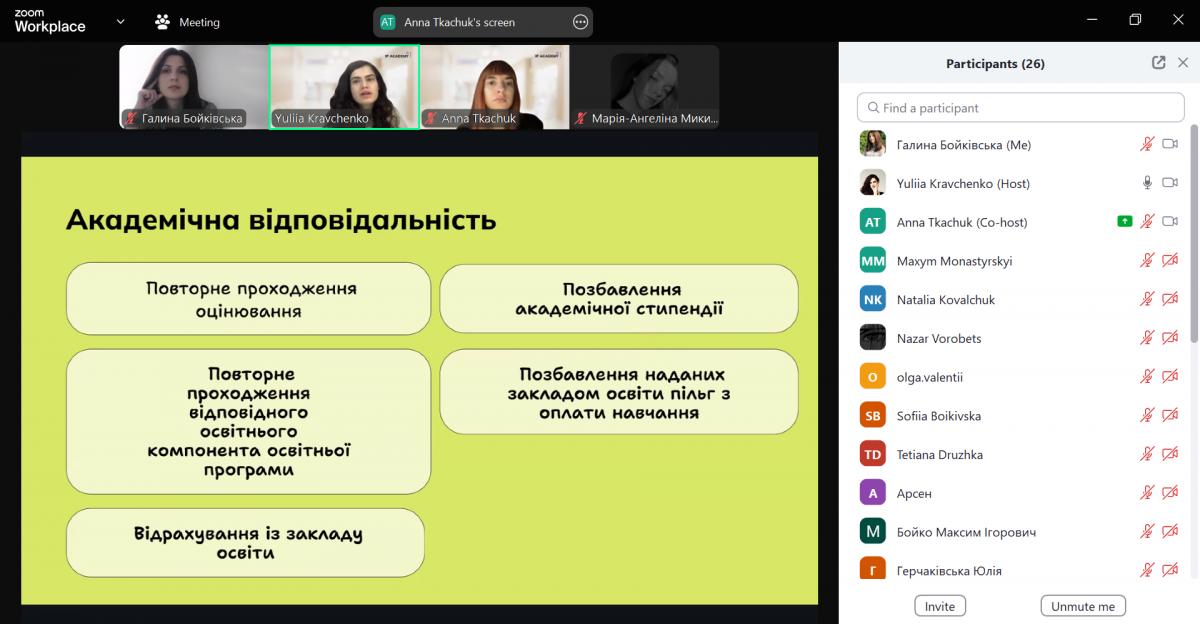The width and height of the screenshot is (1200, 624).
Task: Close the Participants panel
Action: click(1183, 63)
